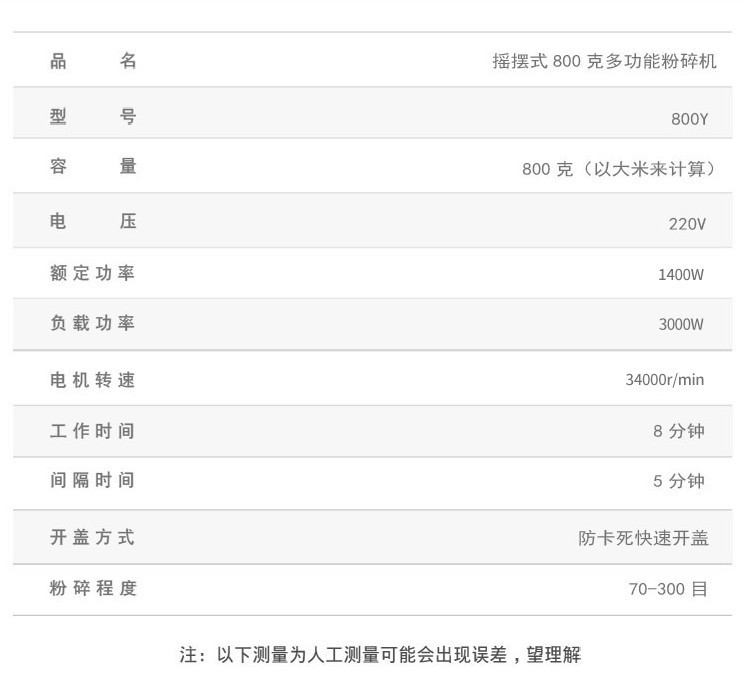Select the 额定功率 label
Image resolution: width=748 pixels, height=682 pixels.
pos(93,273)
